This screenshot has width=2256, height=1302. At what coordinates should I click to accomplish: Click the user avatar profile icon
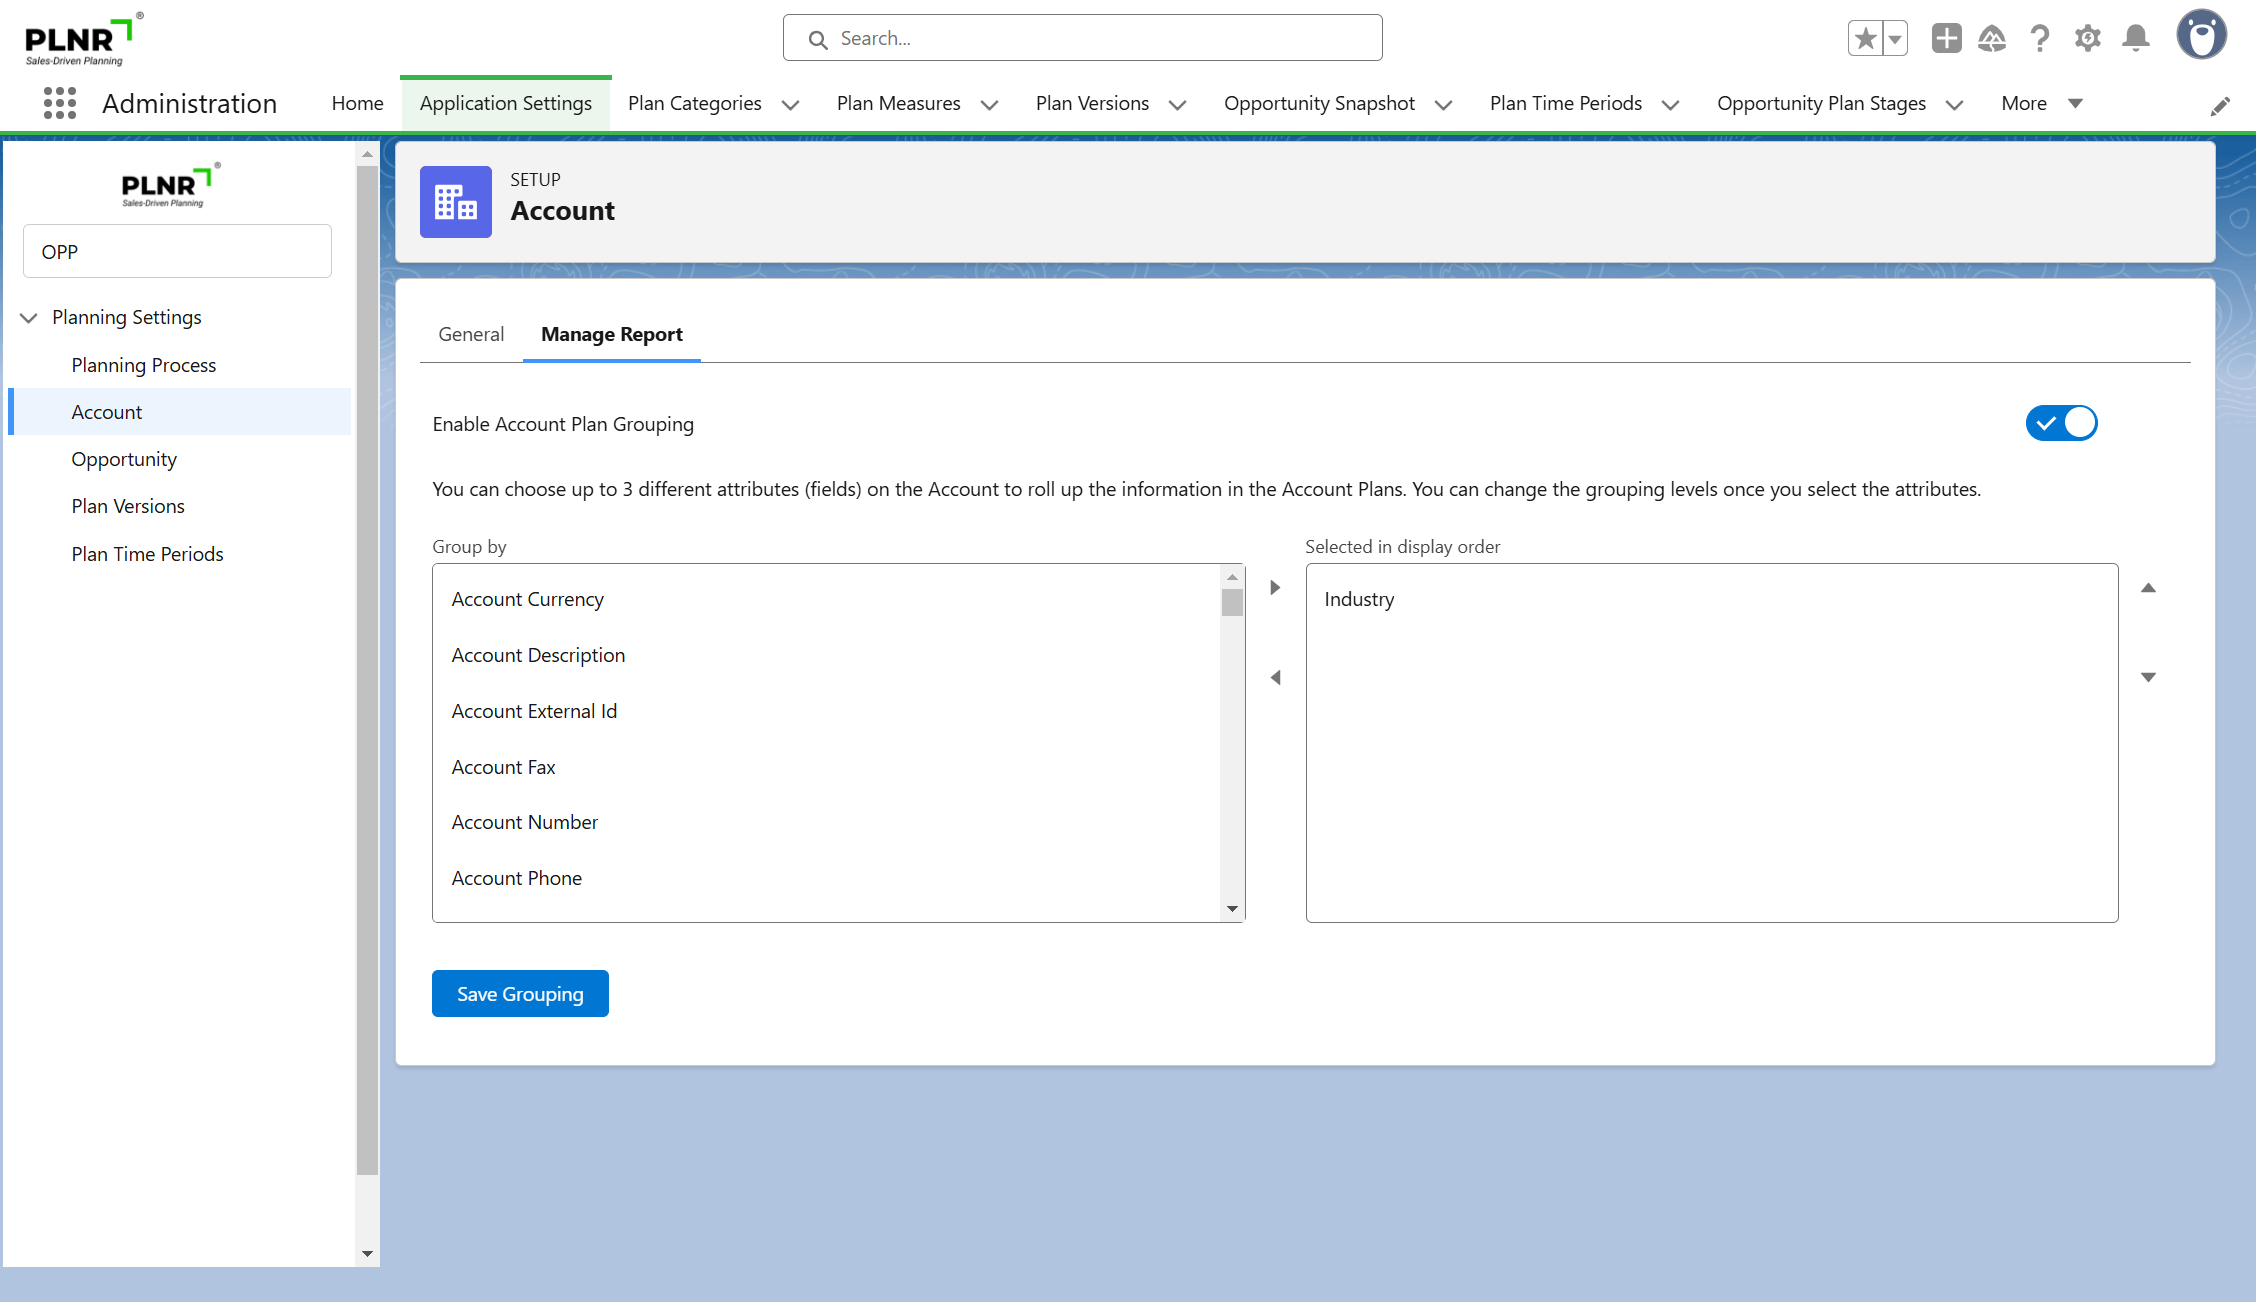pos(2201,36)
